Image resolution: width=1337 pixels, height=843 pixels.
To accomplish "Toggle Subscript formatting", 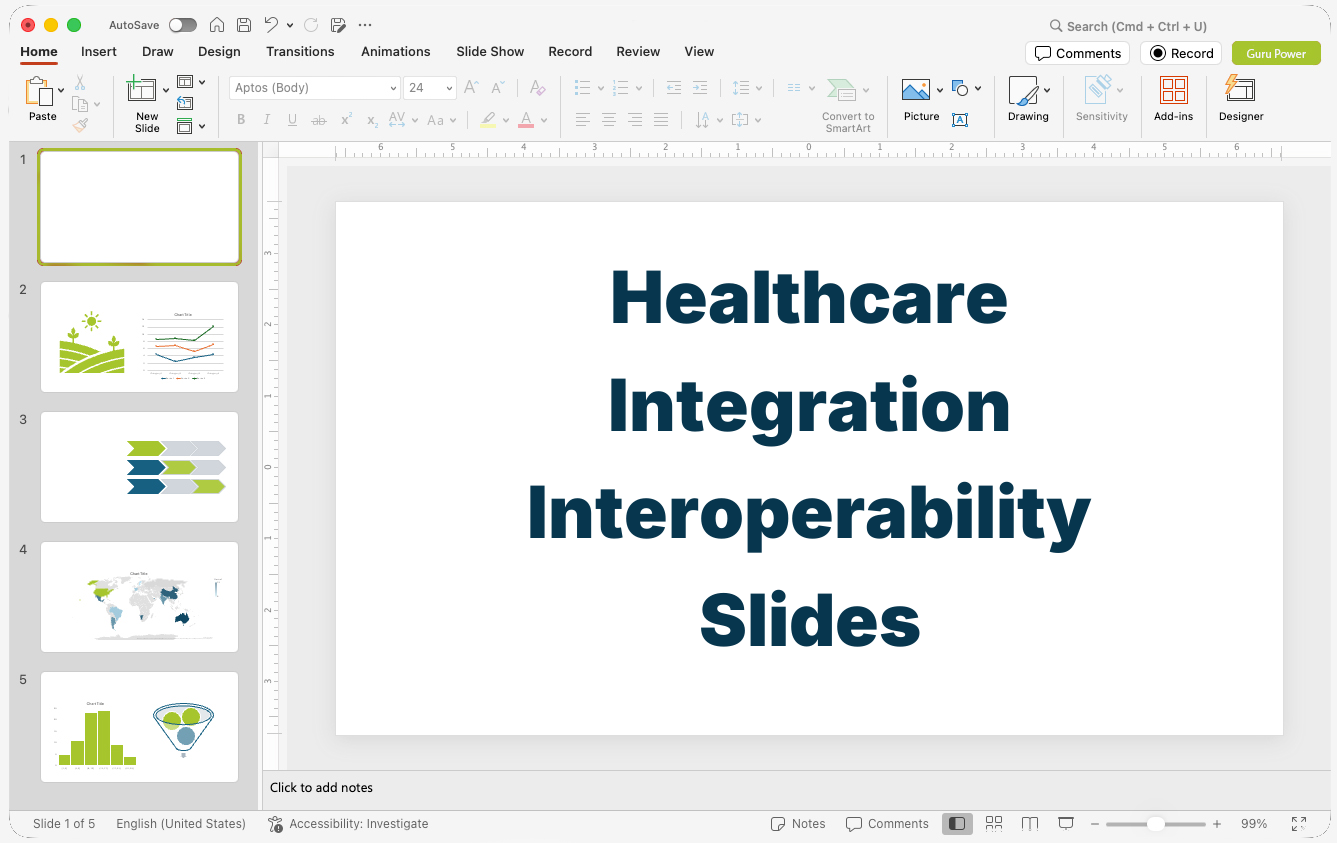I will point(372,120).
